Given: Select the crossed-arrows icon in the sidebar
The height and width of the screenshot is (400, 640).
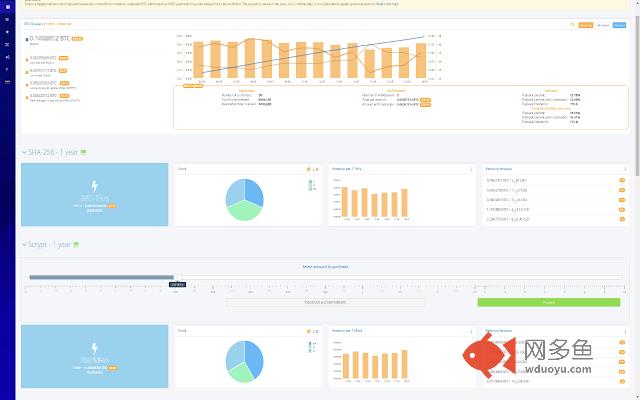Looking at the screenshot, I should pyautogui.click(x=7, y=44).
